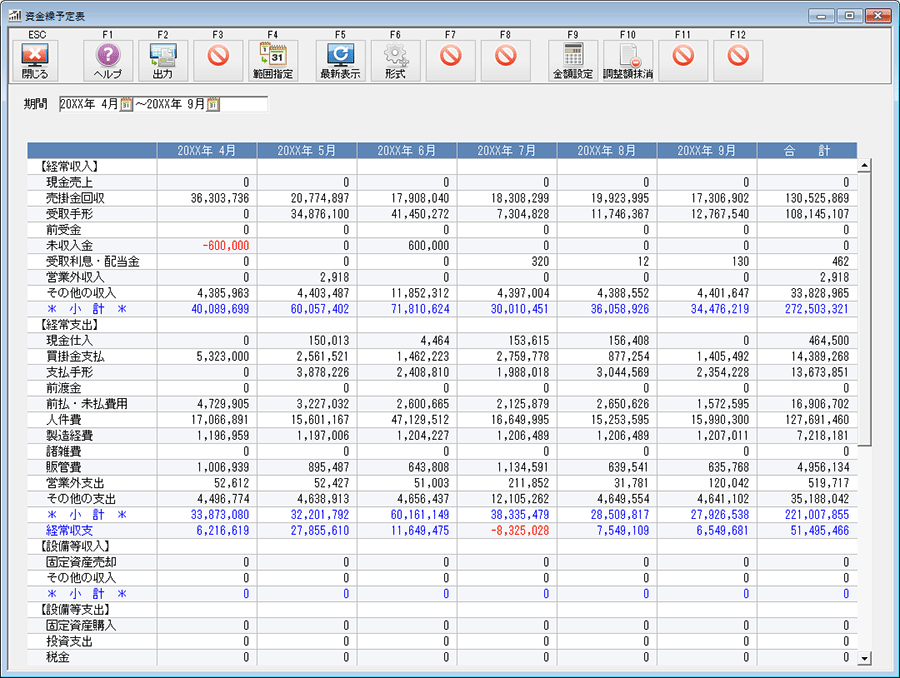This screenshot has height=678, width=900.
Task: Select the 合計 total column header
Action: coord(806,150)
